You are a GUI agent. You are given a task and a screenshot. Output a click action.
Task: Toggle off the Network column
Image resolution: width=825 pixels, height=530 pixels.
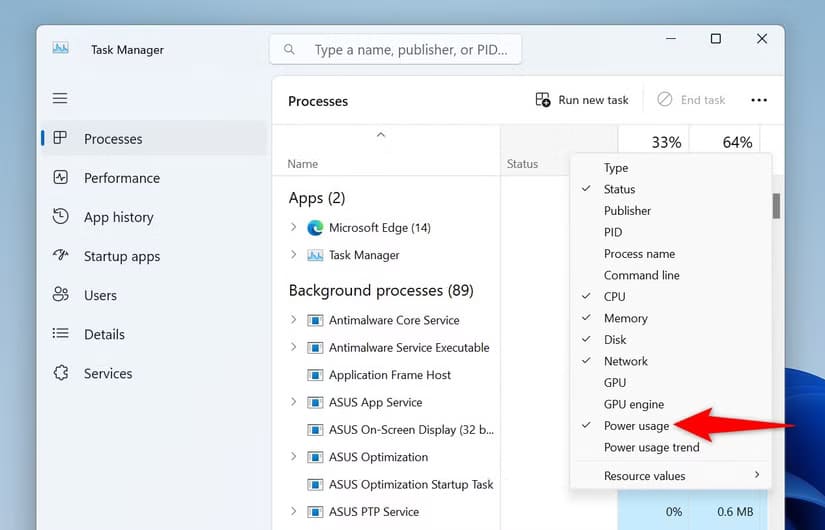click(625, 361)
